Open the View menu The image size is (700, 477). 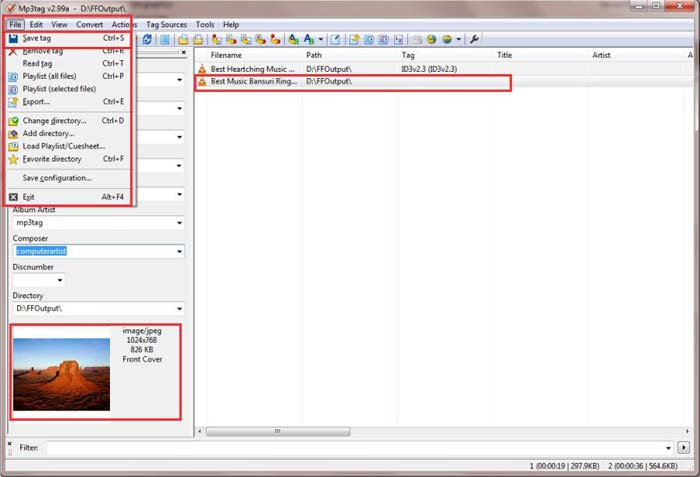point(59,25)
